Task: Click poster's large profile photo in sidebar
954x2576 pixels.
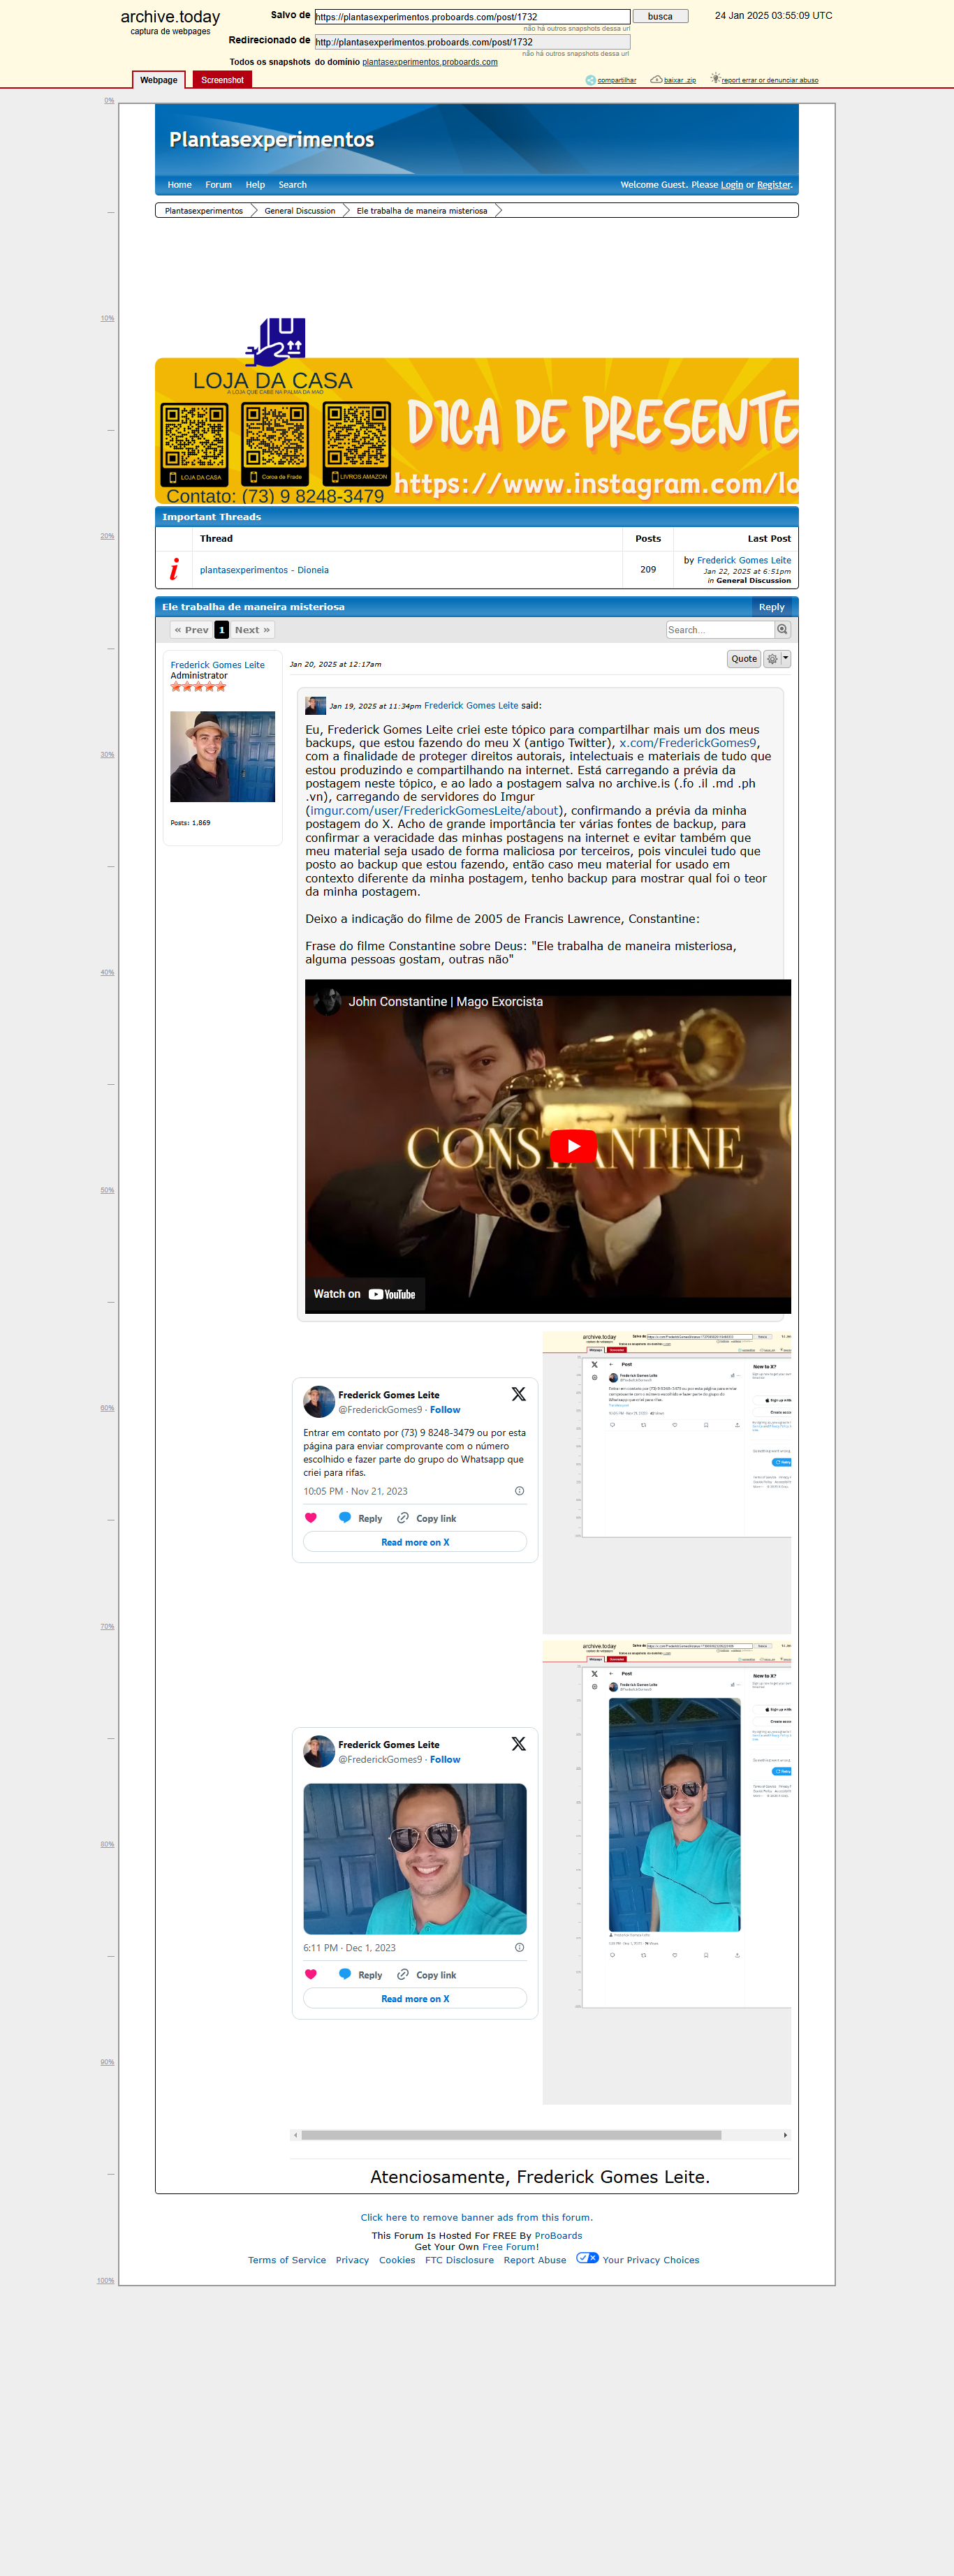Action: click(222, 757)
